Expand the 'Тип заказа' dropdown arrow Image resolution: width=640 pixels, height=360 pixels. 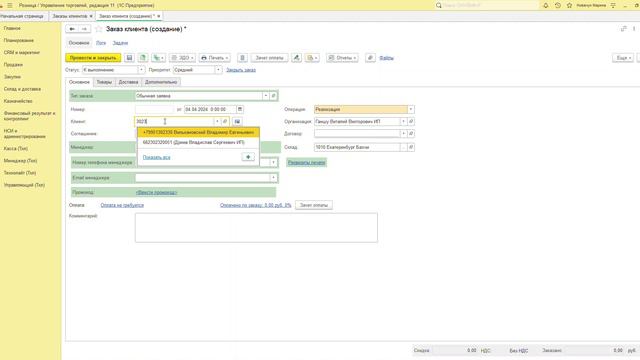point(265,96)
